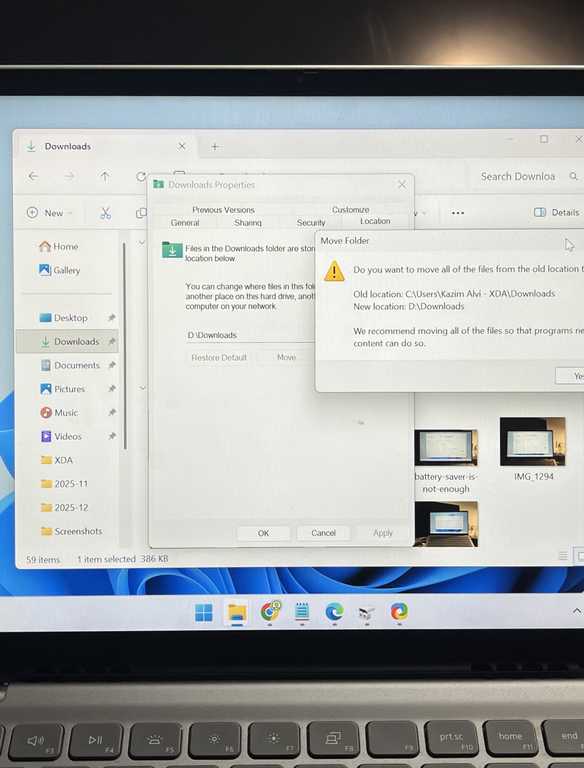Maximize the File Explorer window
This screenshot has height=768, width=584.
pos(544,139)
